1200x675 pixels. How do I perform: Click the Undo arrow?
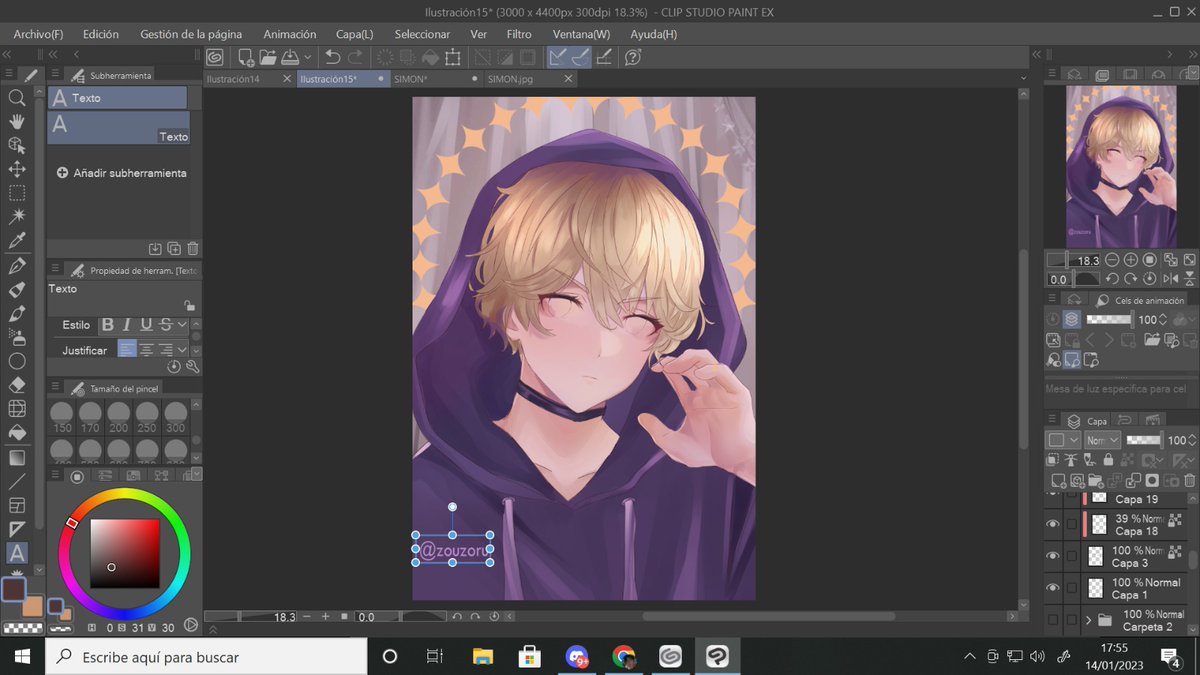pyautogui.click(x=333, y=57)
